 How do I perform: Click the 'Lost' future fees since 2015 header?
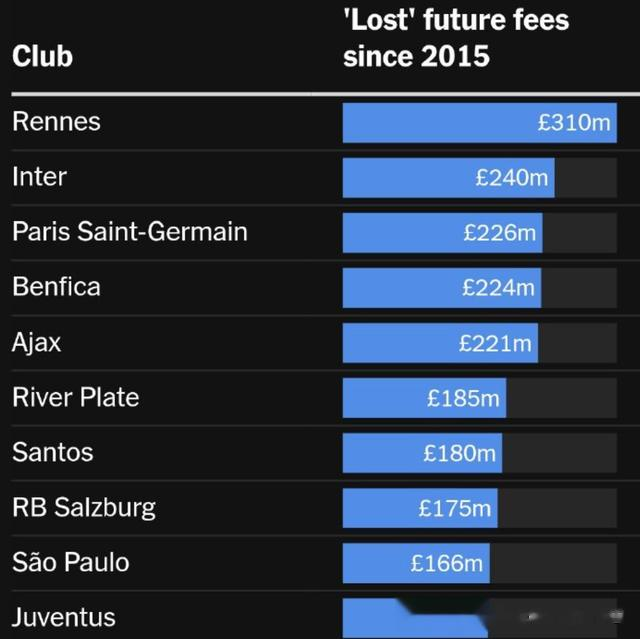pos(458,38)
